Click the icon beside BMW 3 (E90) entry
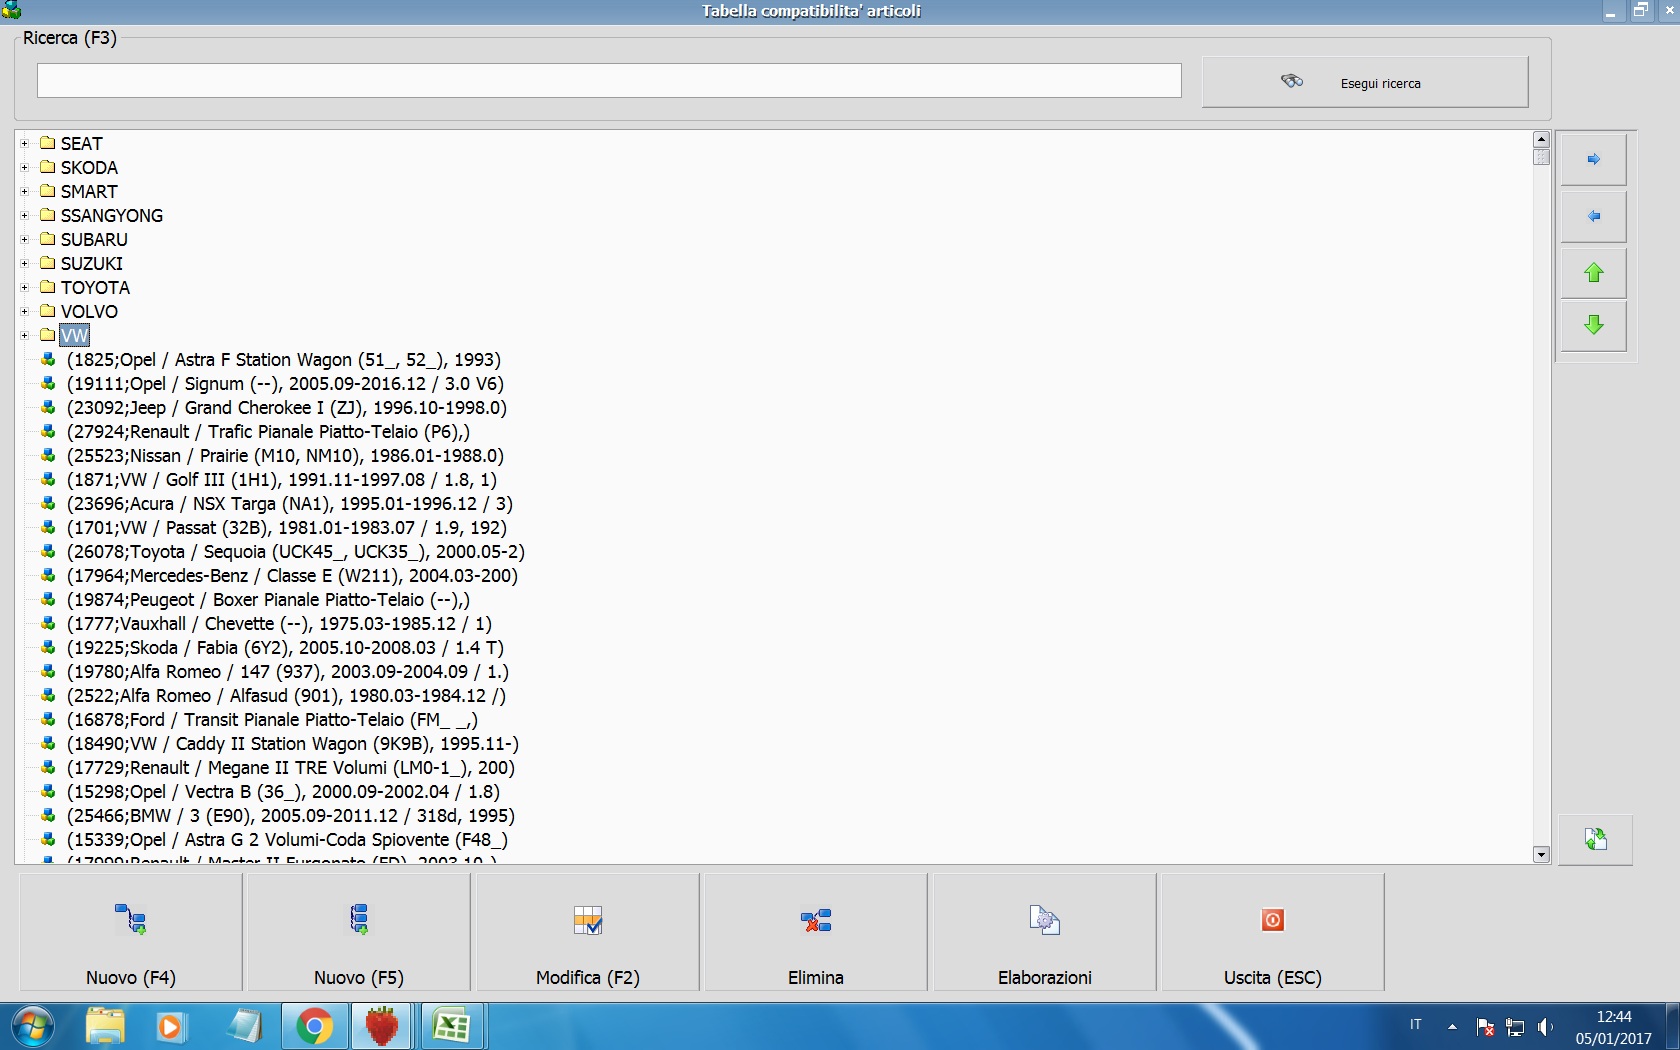The width and height of the screenshot is (1680, 1050). [x=48, y=815]
